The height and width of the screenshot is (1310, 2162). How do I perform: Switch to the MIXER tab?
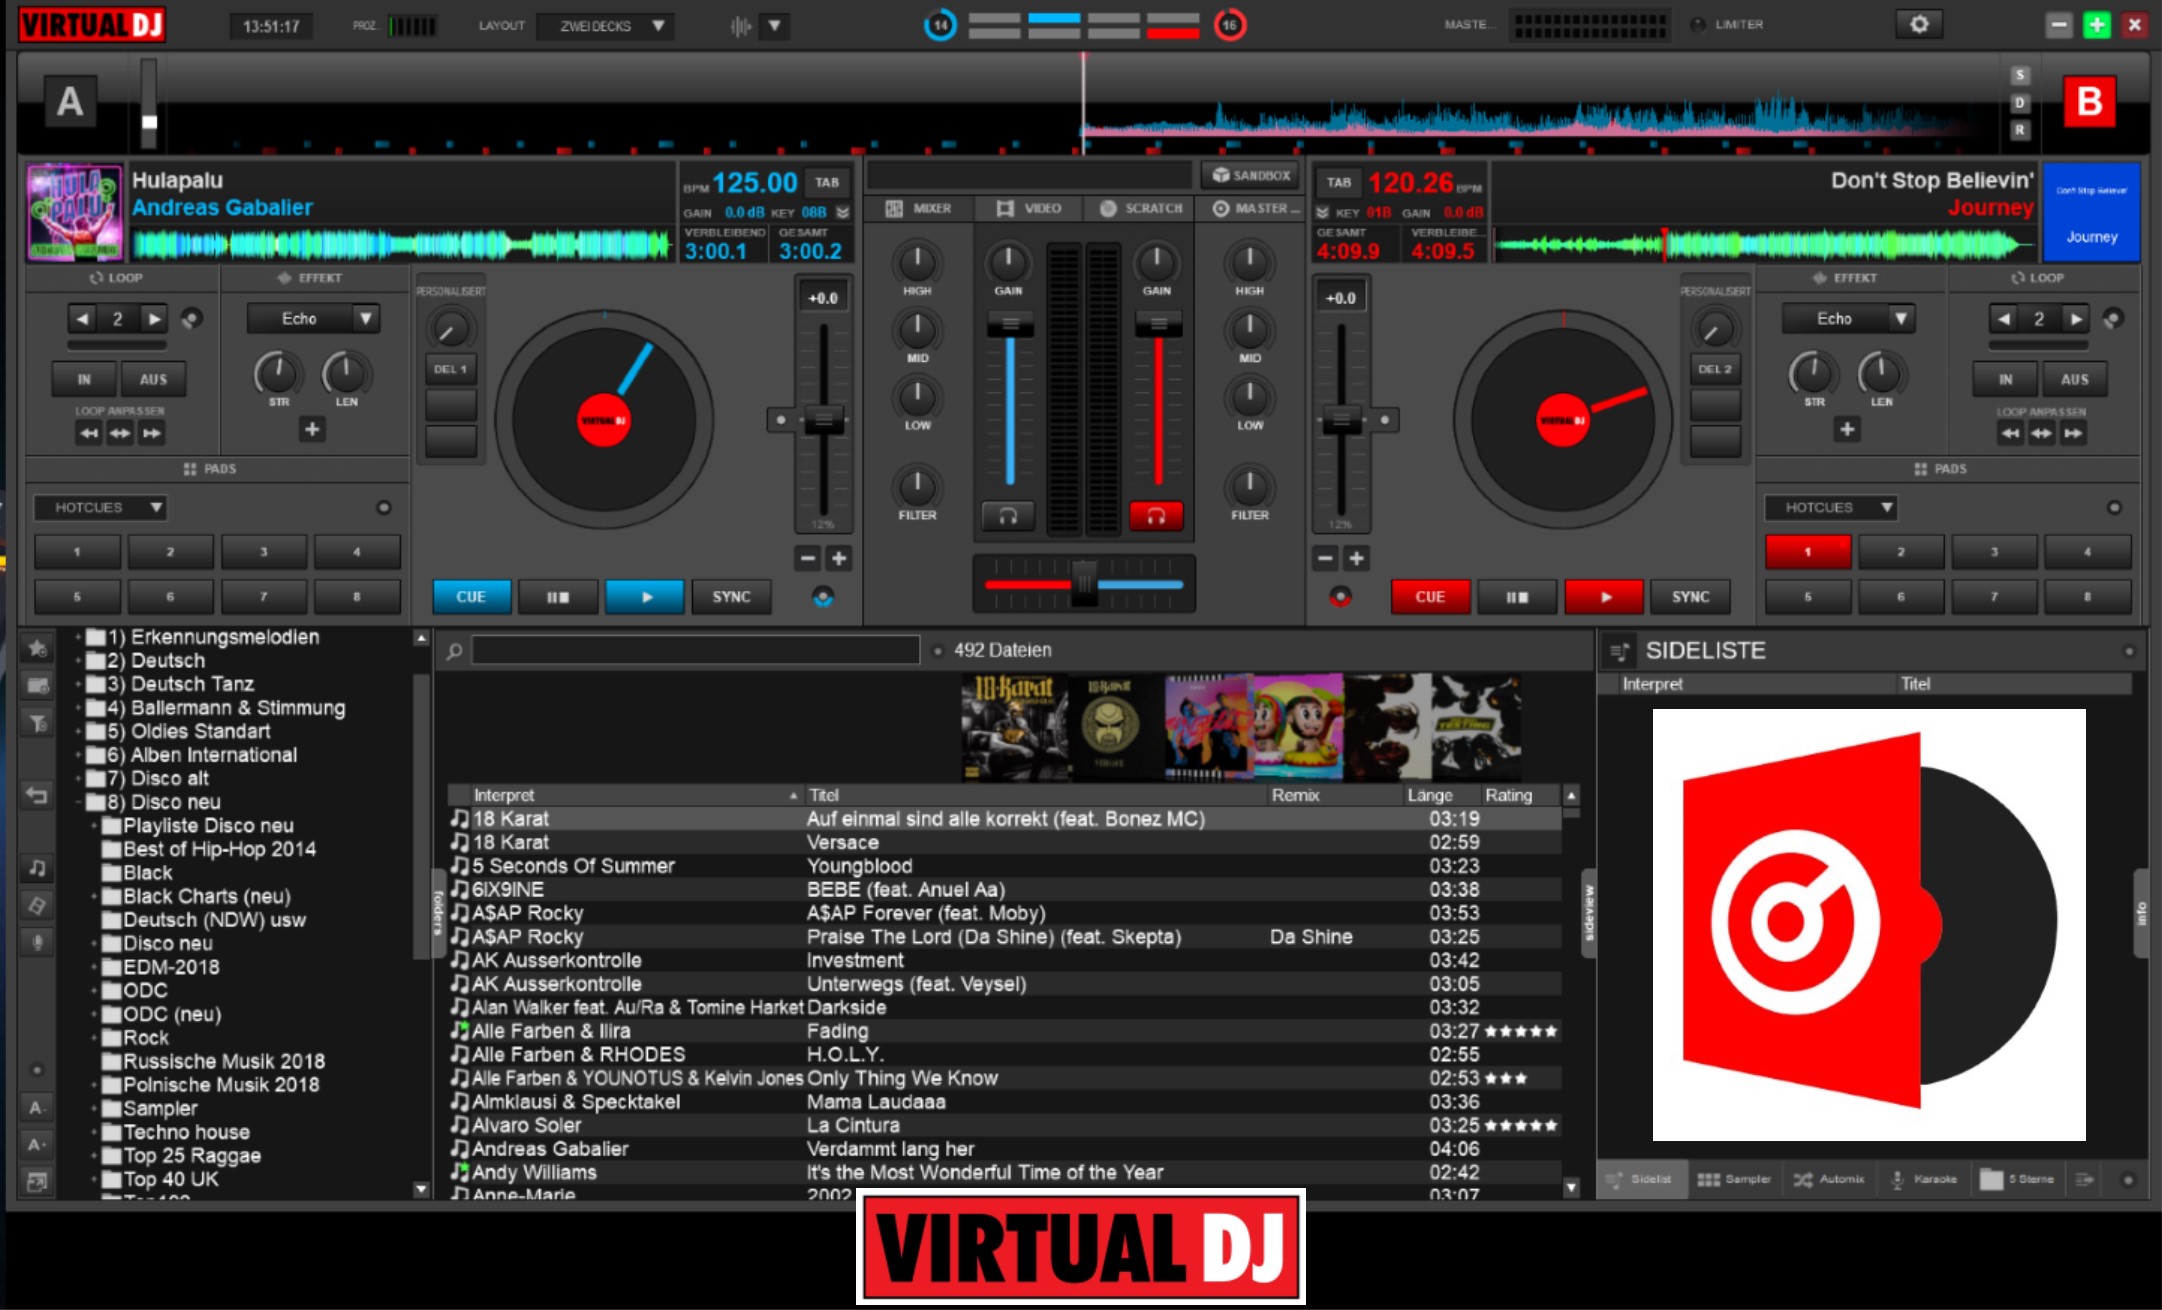[918, 208]
